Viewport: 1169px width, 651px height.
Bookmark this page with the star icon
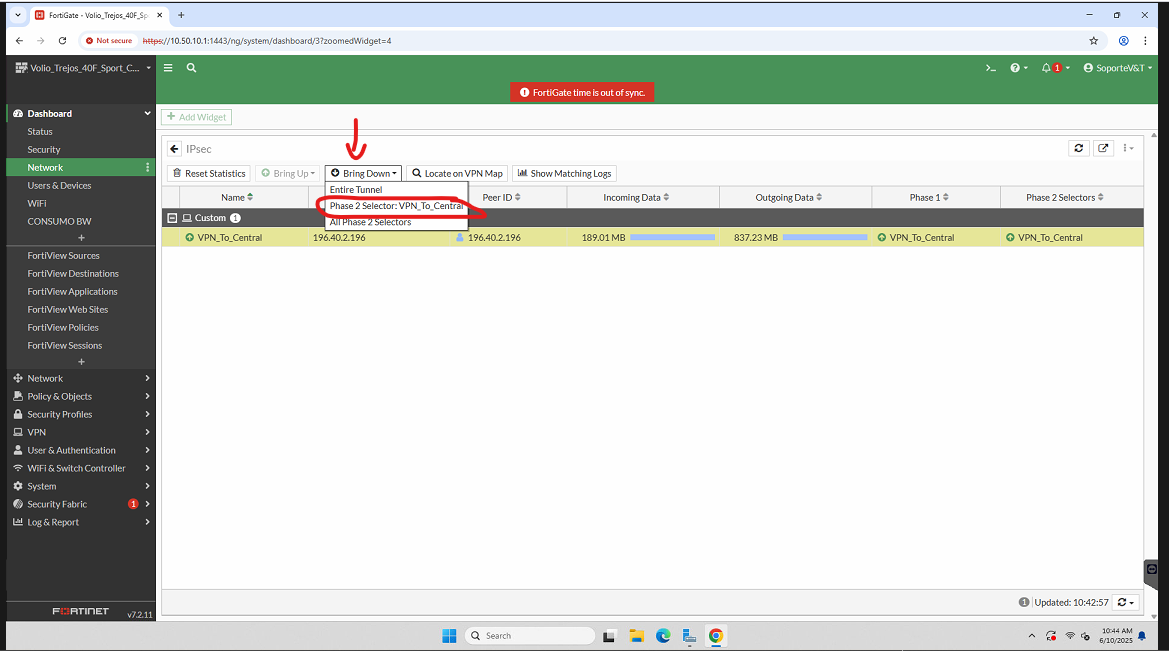1094,41
